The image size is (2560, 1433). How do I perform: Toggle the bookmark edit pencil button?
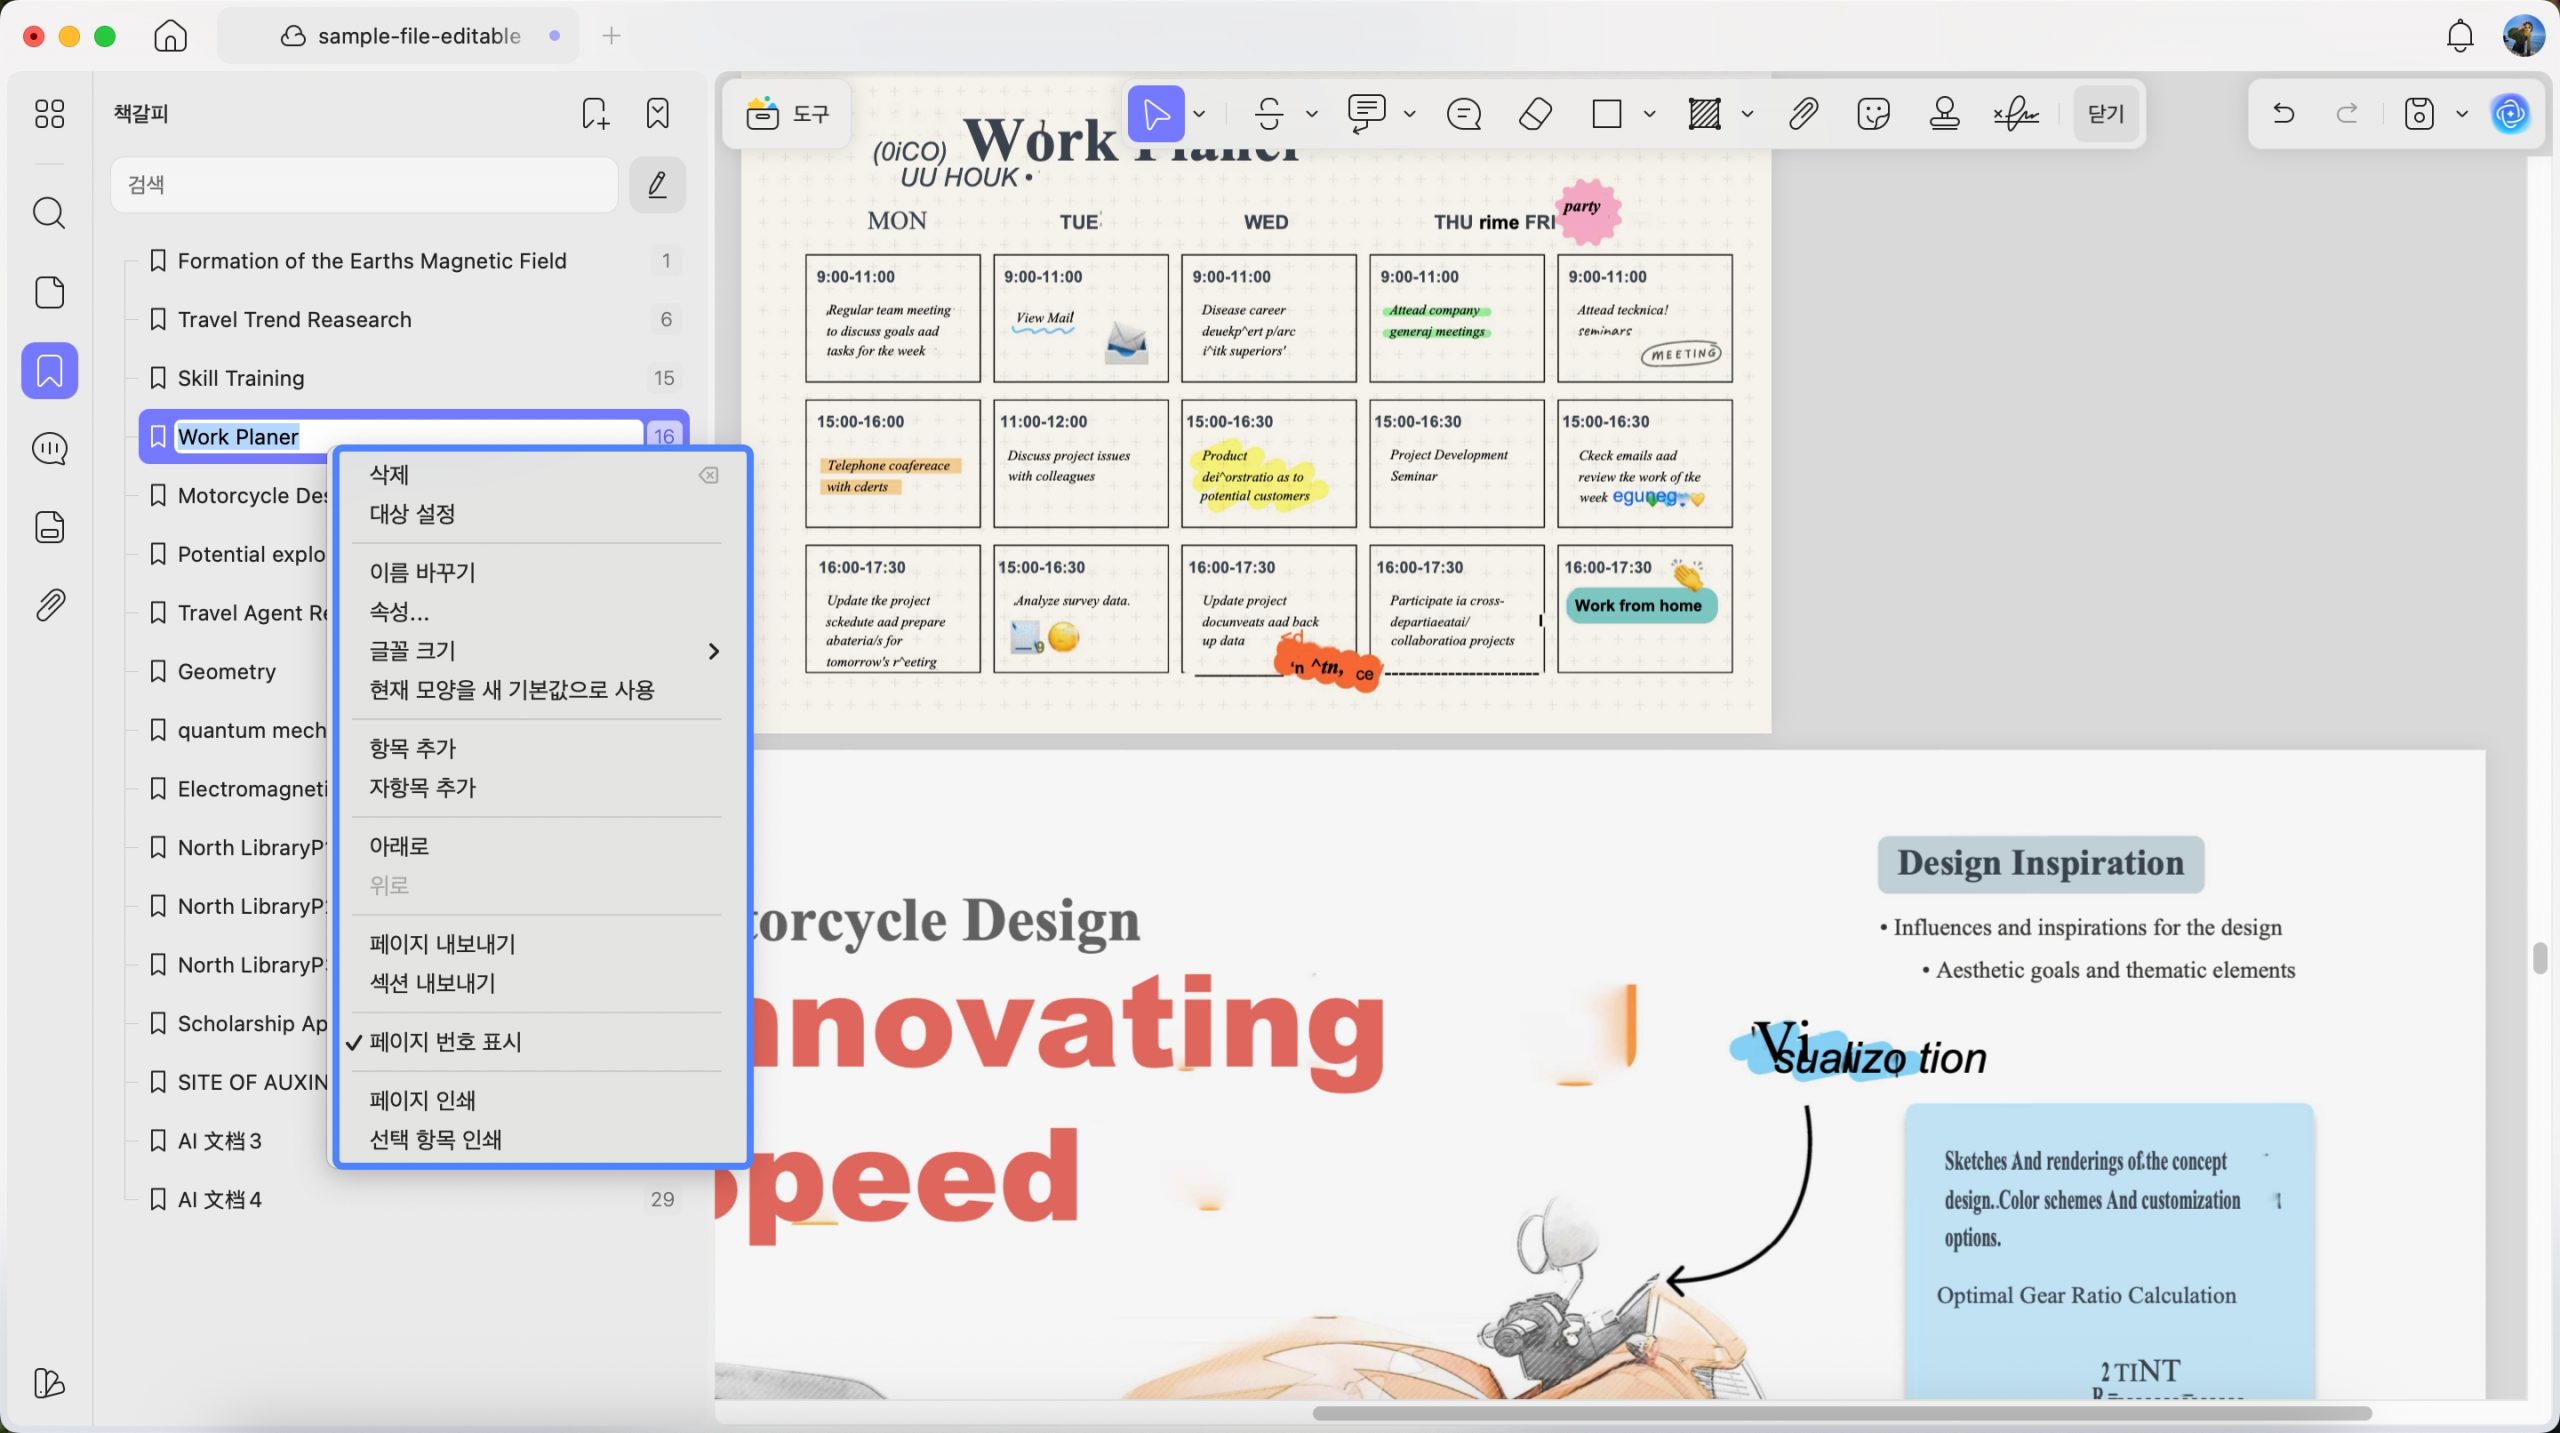pyautogui.click(x=657, y=184)
